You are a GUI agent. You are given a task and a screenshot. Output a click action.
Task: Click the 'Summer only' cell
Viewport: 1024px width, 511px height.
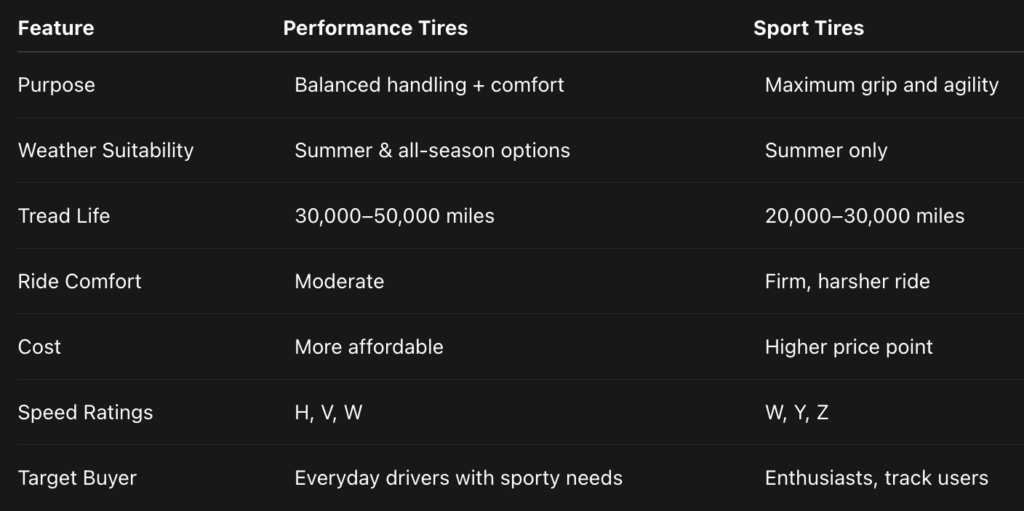pos(826,151)
